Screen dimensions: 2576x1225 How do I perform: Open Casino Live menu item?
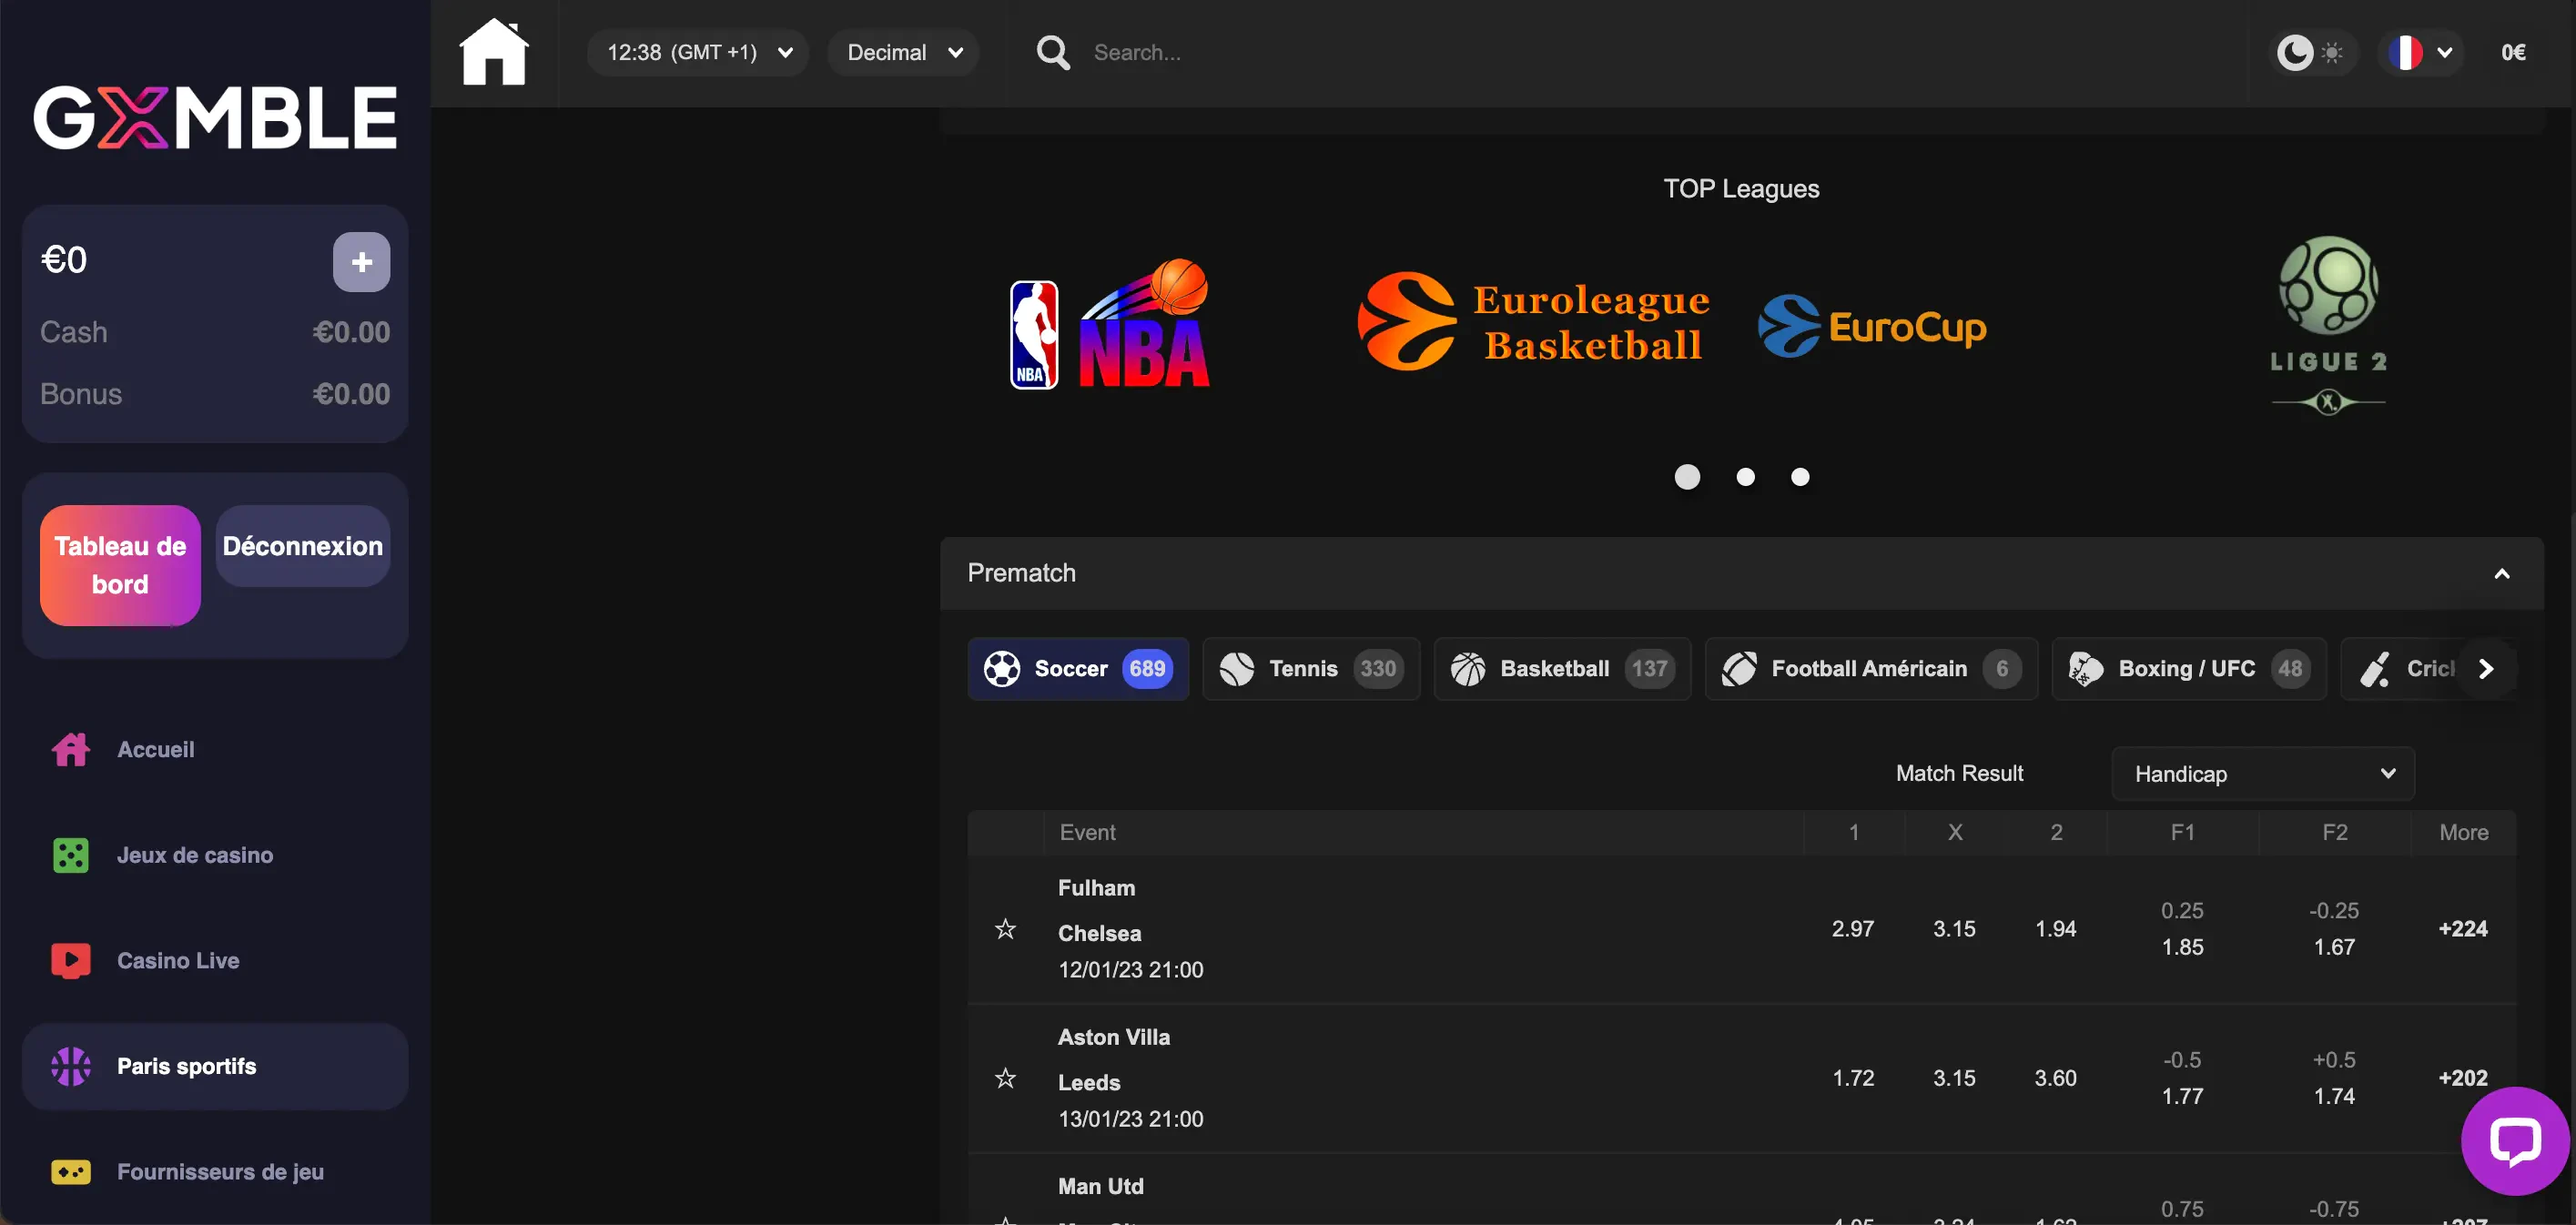(214, 960)
